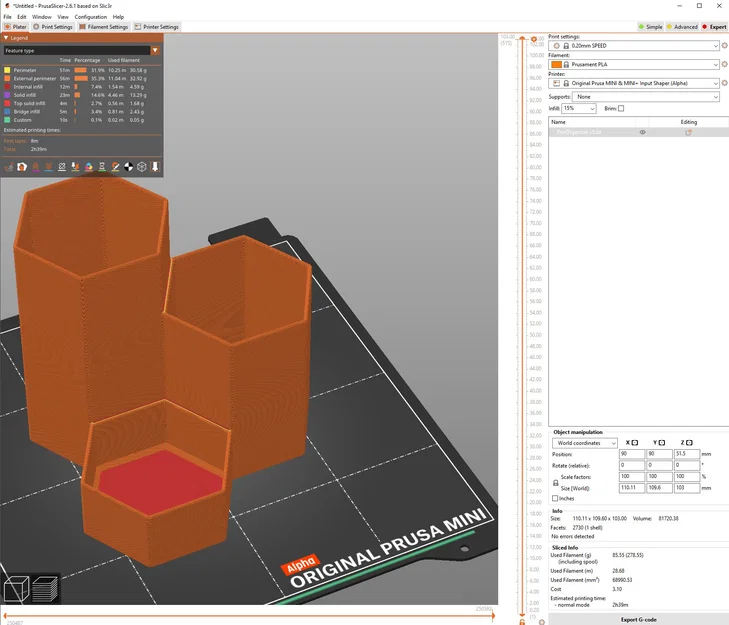Switch to Advanced mode
This screenshot has height=625, width=729.
(x=682, y=27)
